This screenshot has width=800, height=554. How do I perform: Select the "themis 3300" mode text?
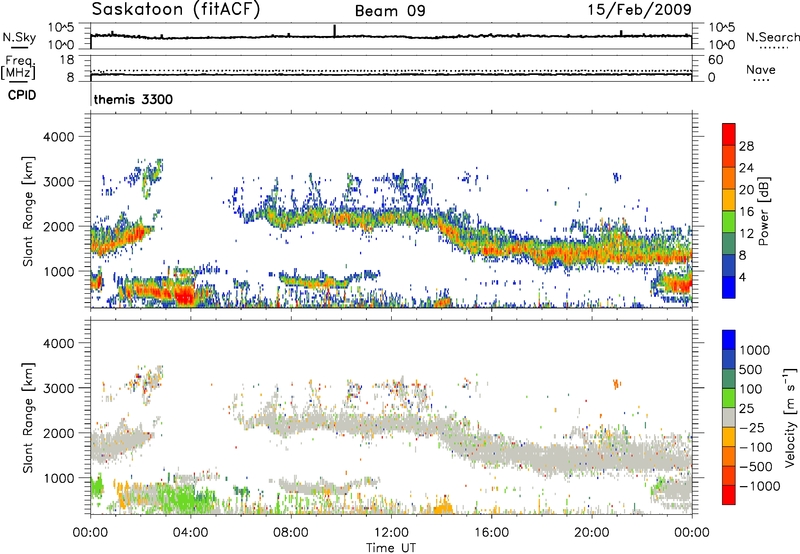(x=133, y=99)
